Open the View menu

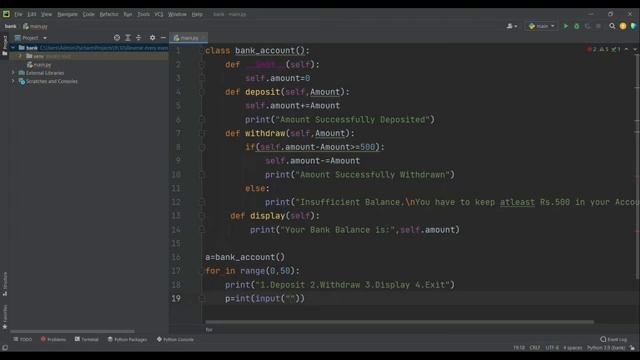click(x=46, y=14)
